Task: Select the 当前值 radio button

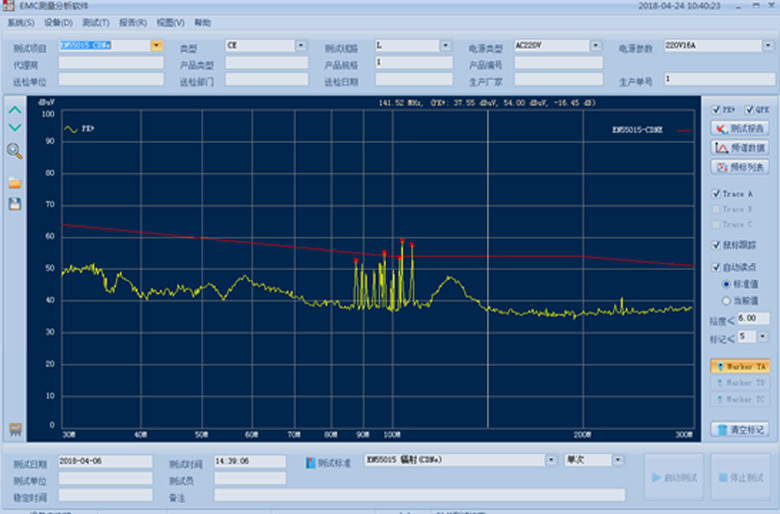Action: pyautogui.click(x=726, y=300)
